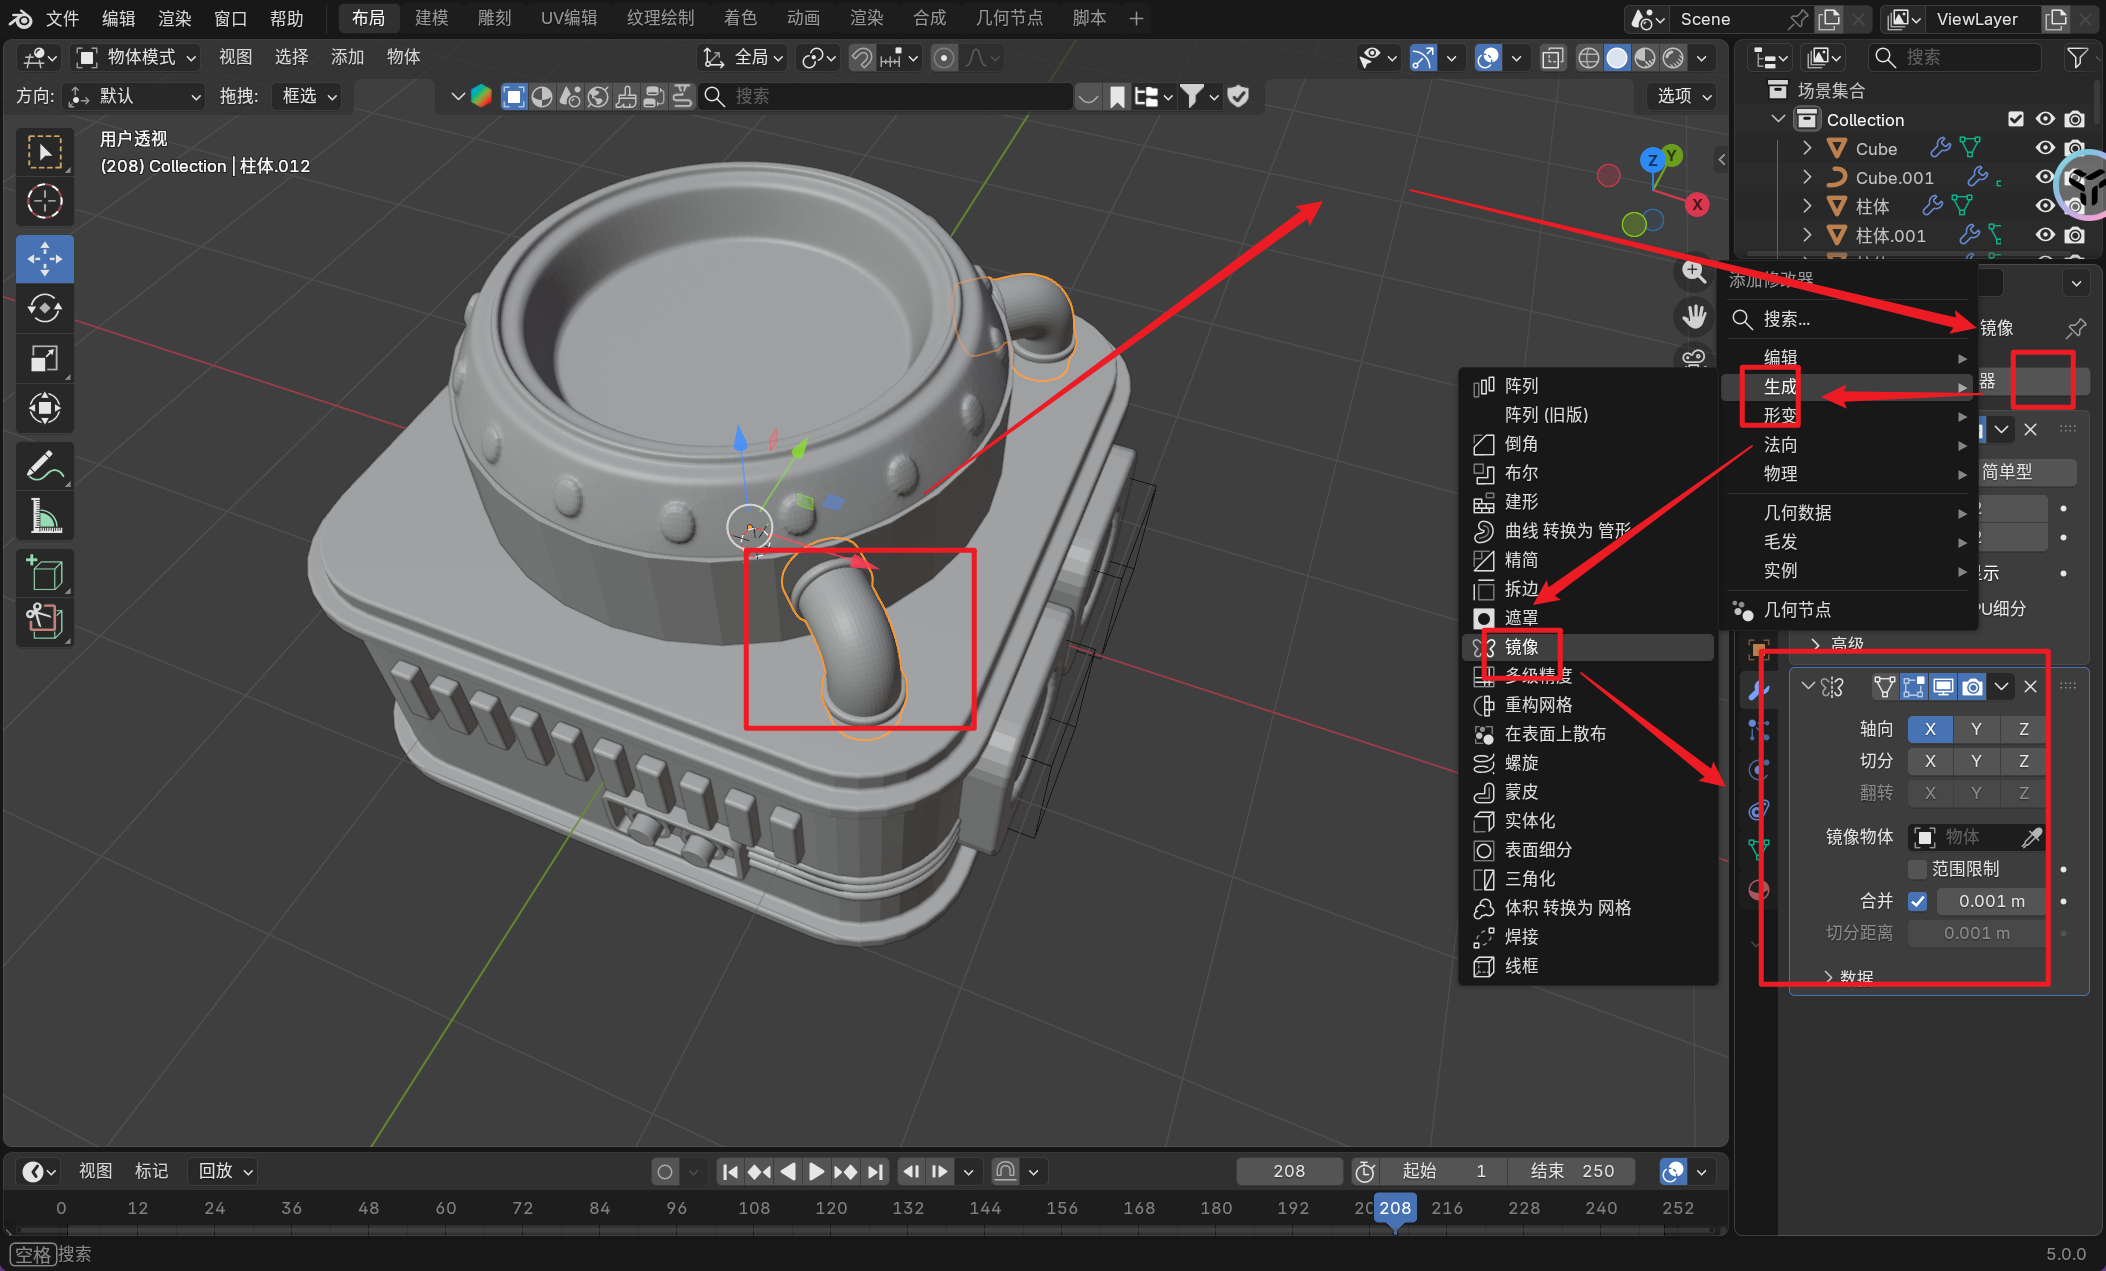Select the Scale tool
The image size is (2106, 1271).
click(x=44, y=359)
